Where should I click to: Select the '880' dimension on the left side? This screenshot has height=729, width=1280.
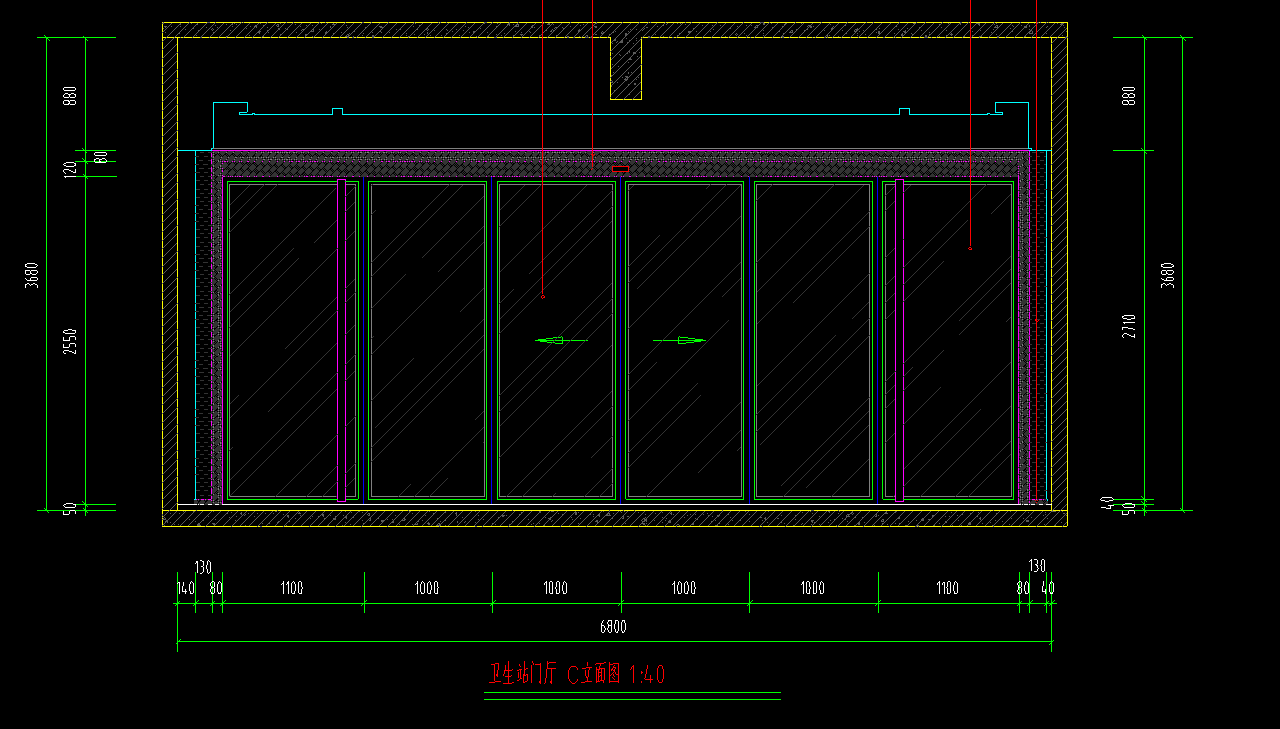pos(69,96)
